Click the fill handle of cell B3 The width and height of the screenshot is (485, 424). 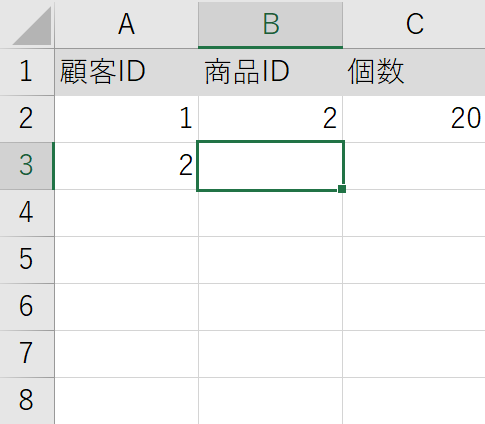(x=342, y=189)
